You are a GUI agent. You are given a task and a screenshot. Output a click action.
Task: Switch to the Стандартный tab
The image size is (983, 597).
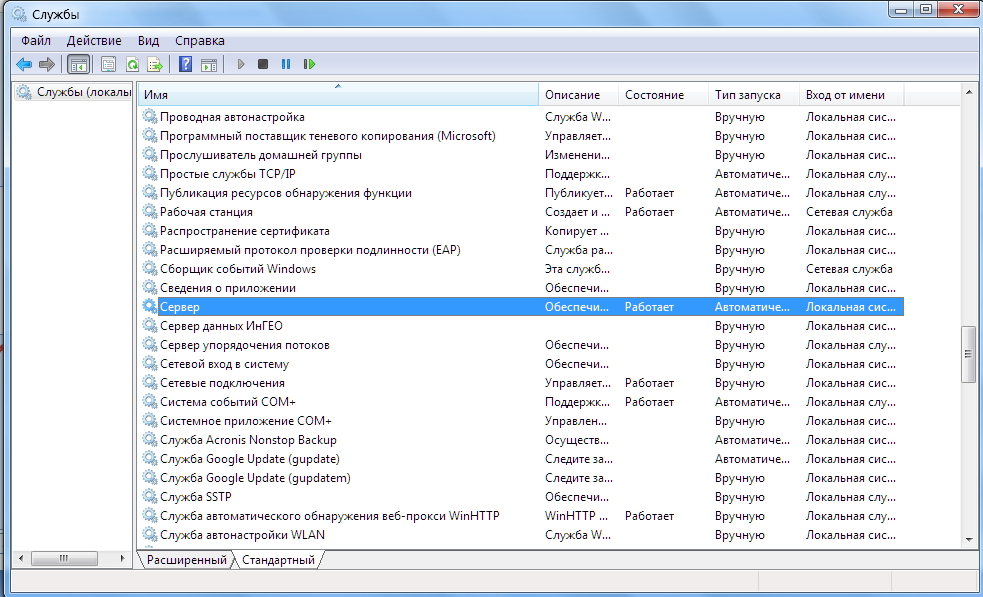(x=280, y=560)
